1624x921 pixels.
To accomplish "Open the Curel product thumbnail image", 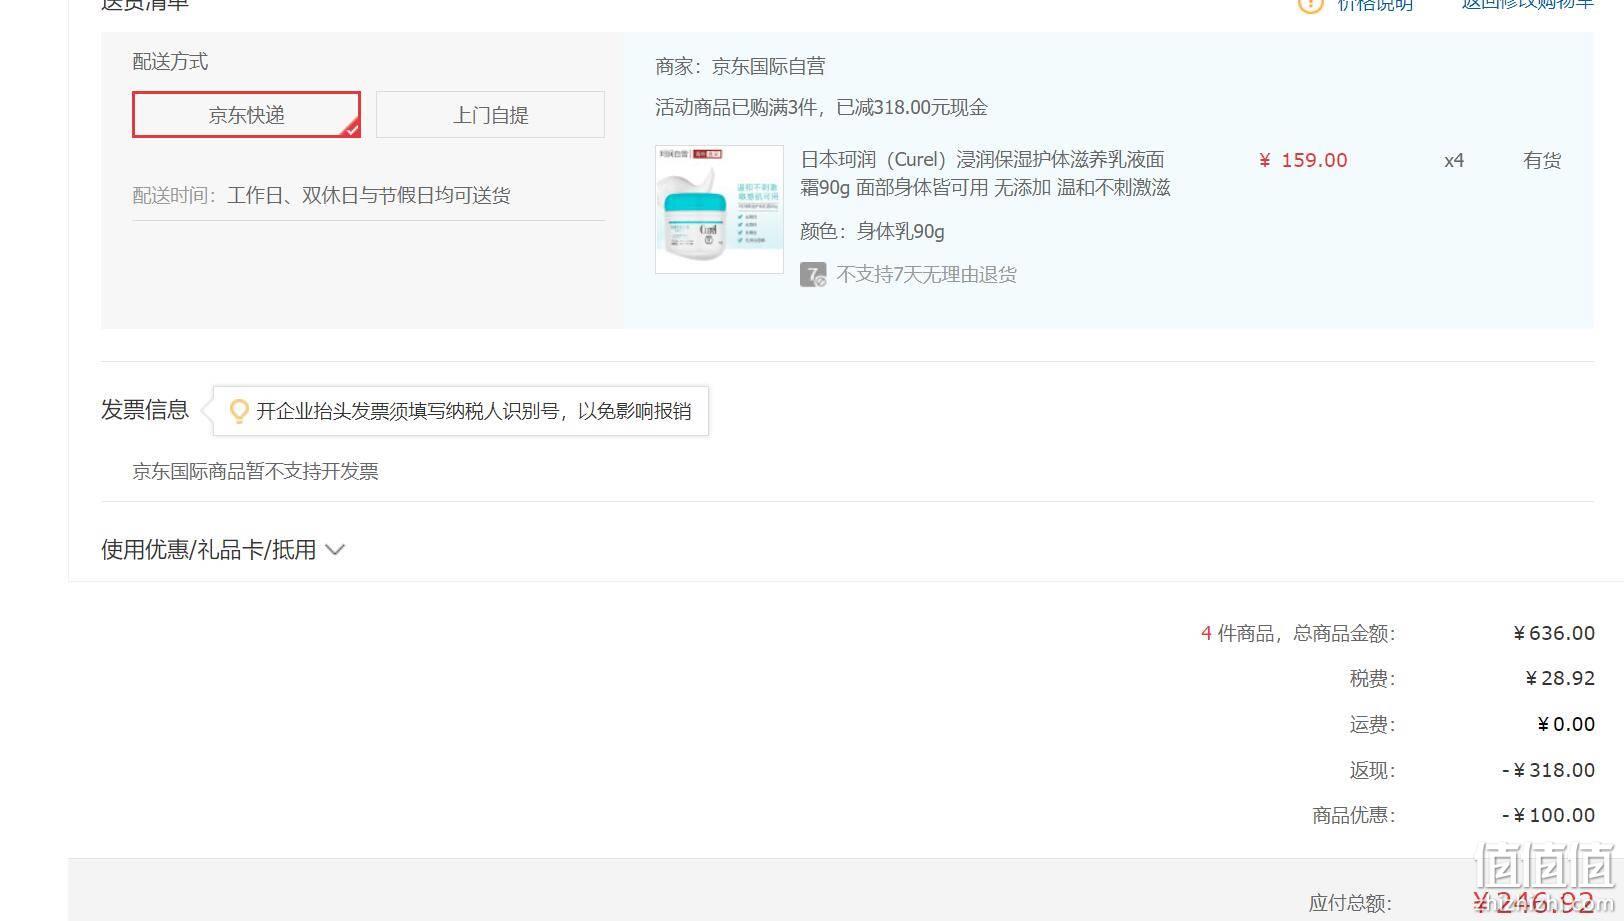I will [719, 209].
